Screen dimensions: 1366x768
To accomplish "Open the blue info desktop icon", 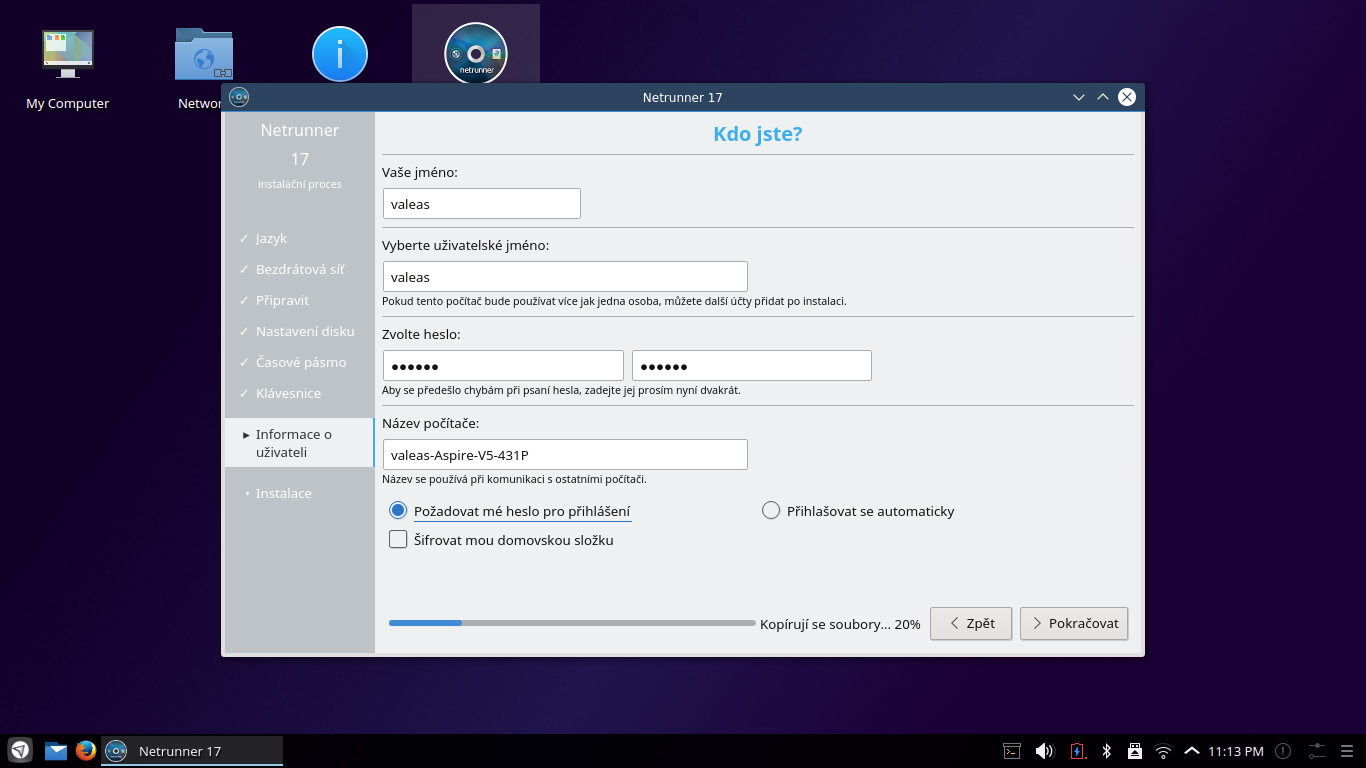I will pyautogui.click(x=340, y=54).
